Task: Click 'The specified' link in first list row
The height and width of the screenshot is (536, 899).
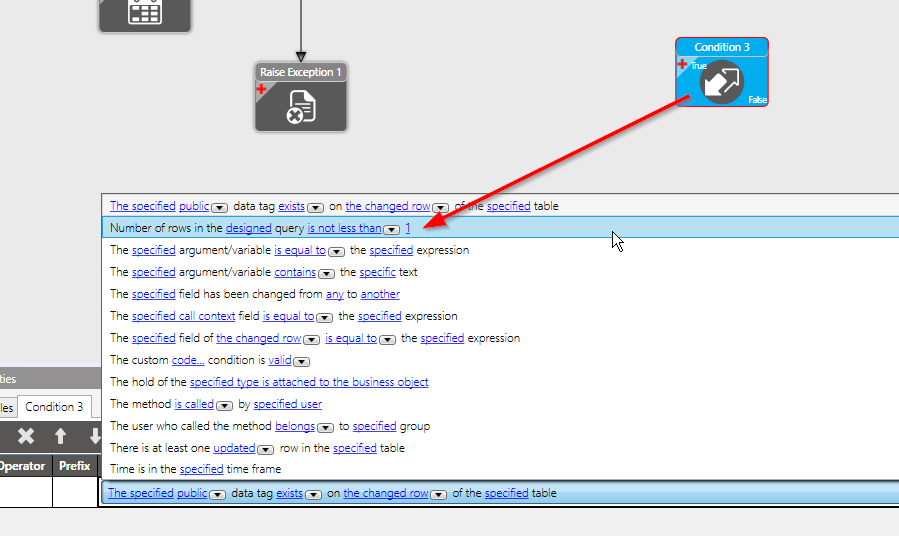Action: (x=143, y=206)
